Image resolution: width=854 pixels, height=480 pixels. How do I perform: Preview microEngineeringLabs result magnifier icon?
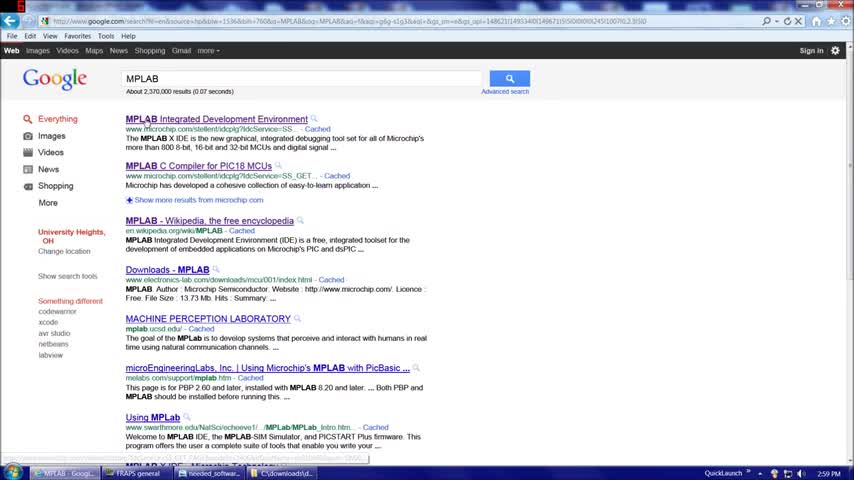(x=416, y=368)
